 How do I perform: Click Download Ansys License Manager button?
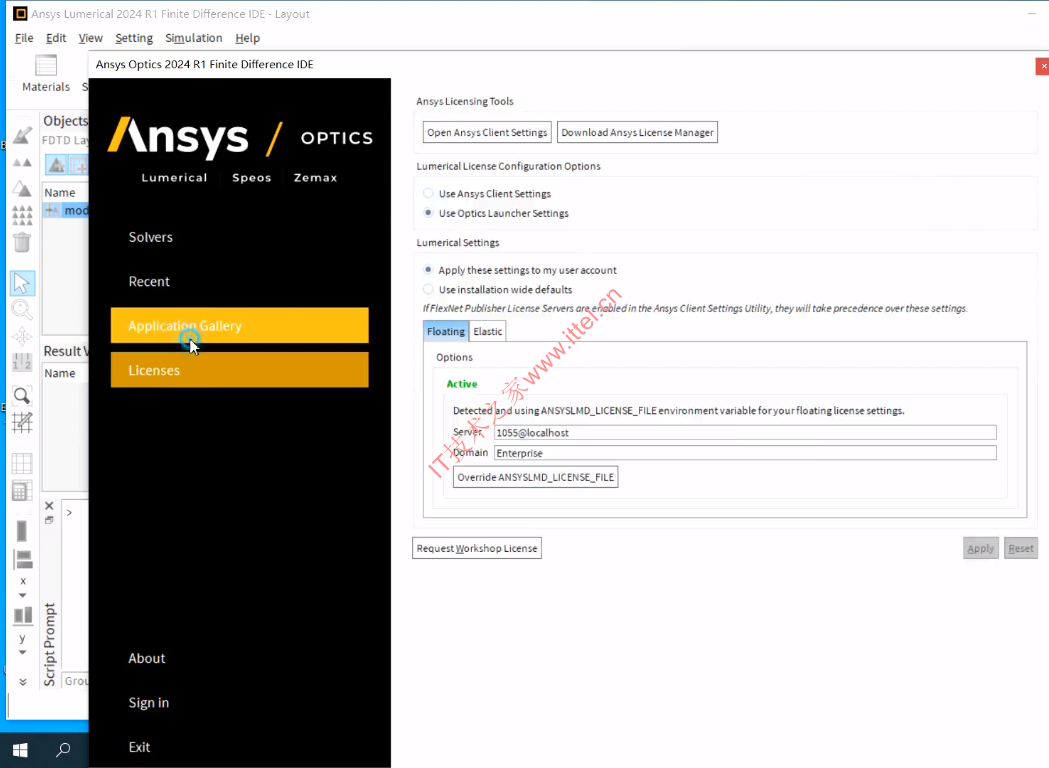pos(637,132)
